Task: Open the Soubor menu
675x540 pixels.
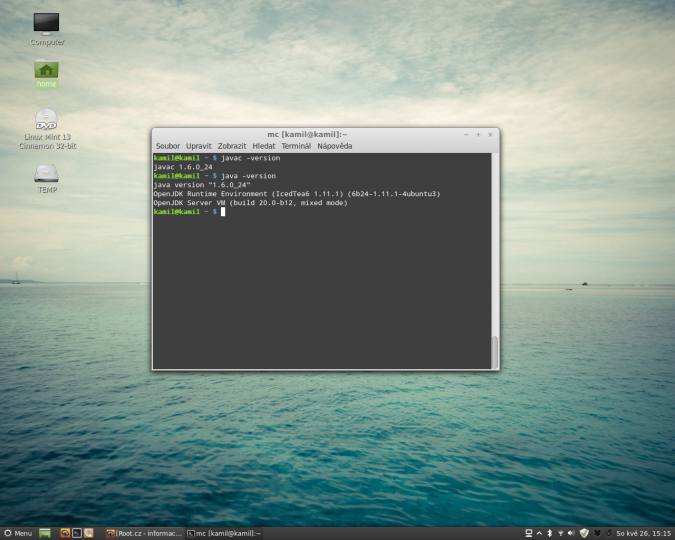Action: 168,146
